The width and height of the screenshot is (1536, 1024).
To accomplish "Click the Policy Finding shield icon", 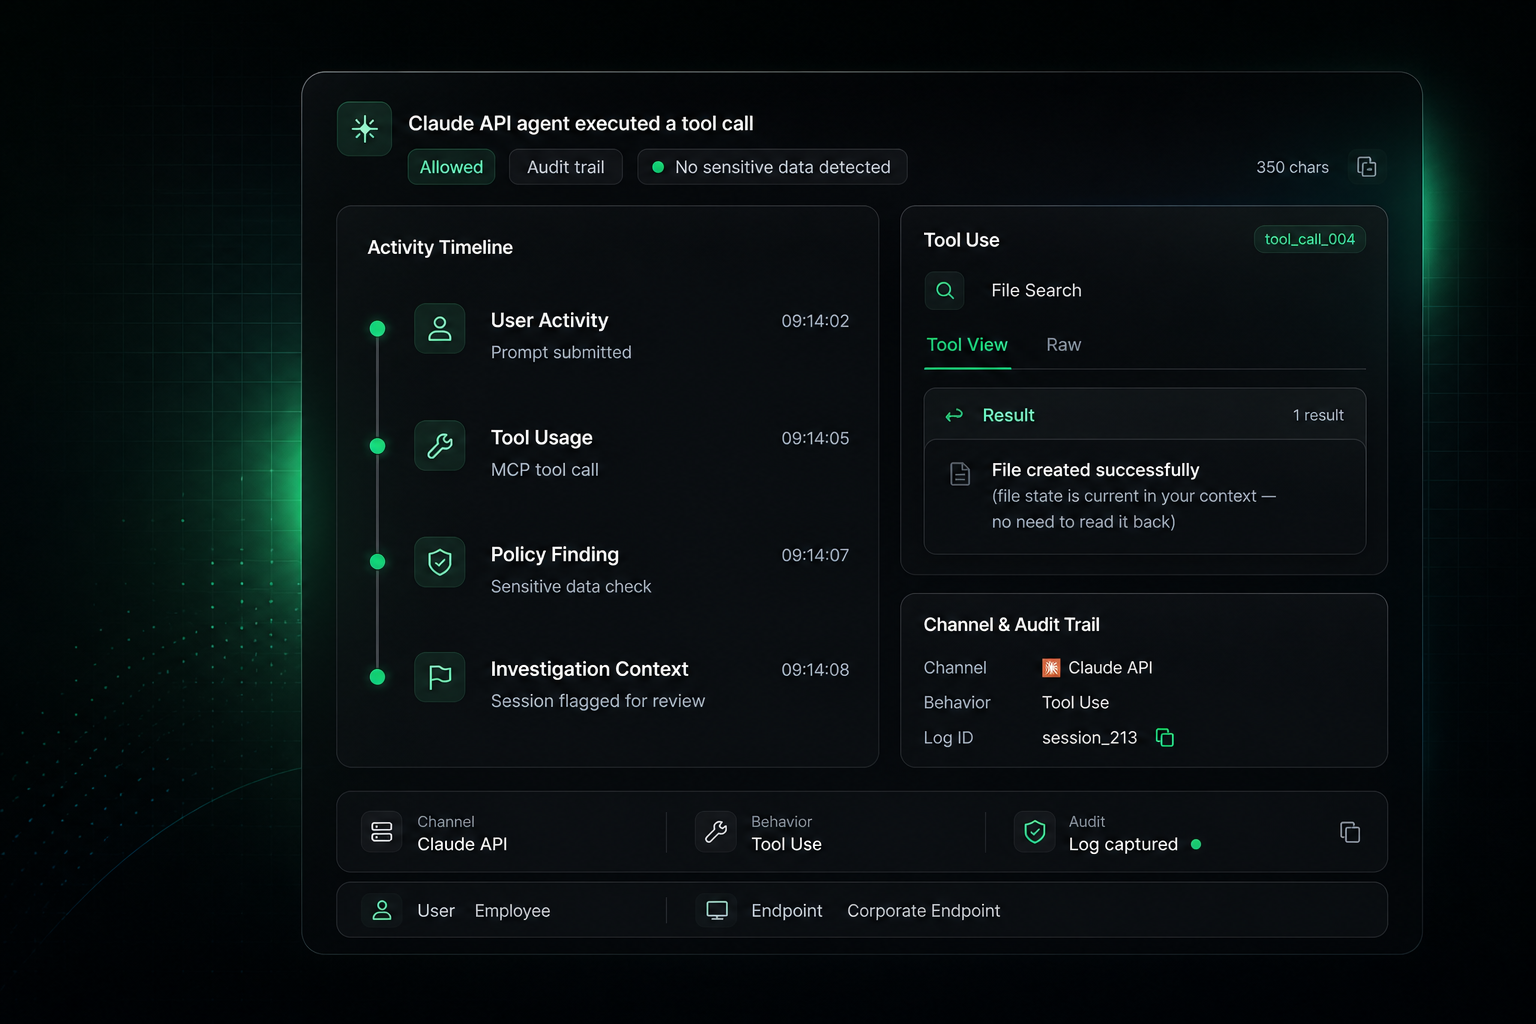I will click(x=440, y=562).
